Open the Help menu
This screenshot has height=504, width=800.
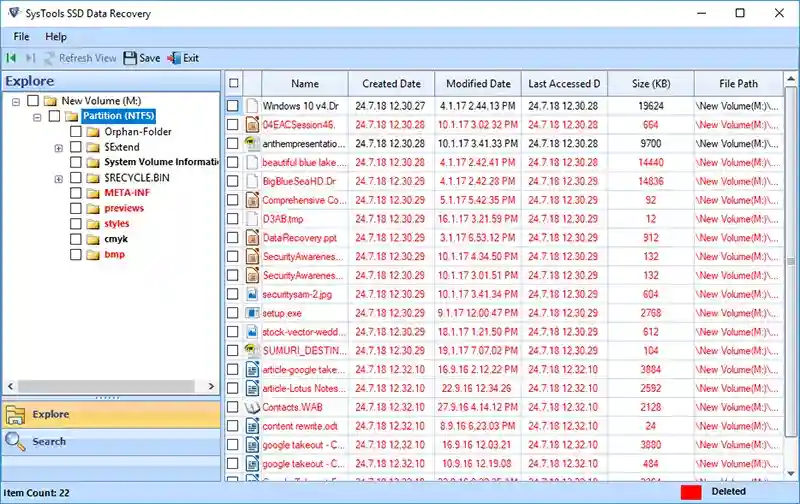tap(56, 37)
